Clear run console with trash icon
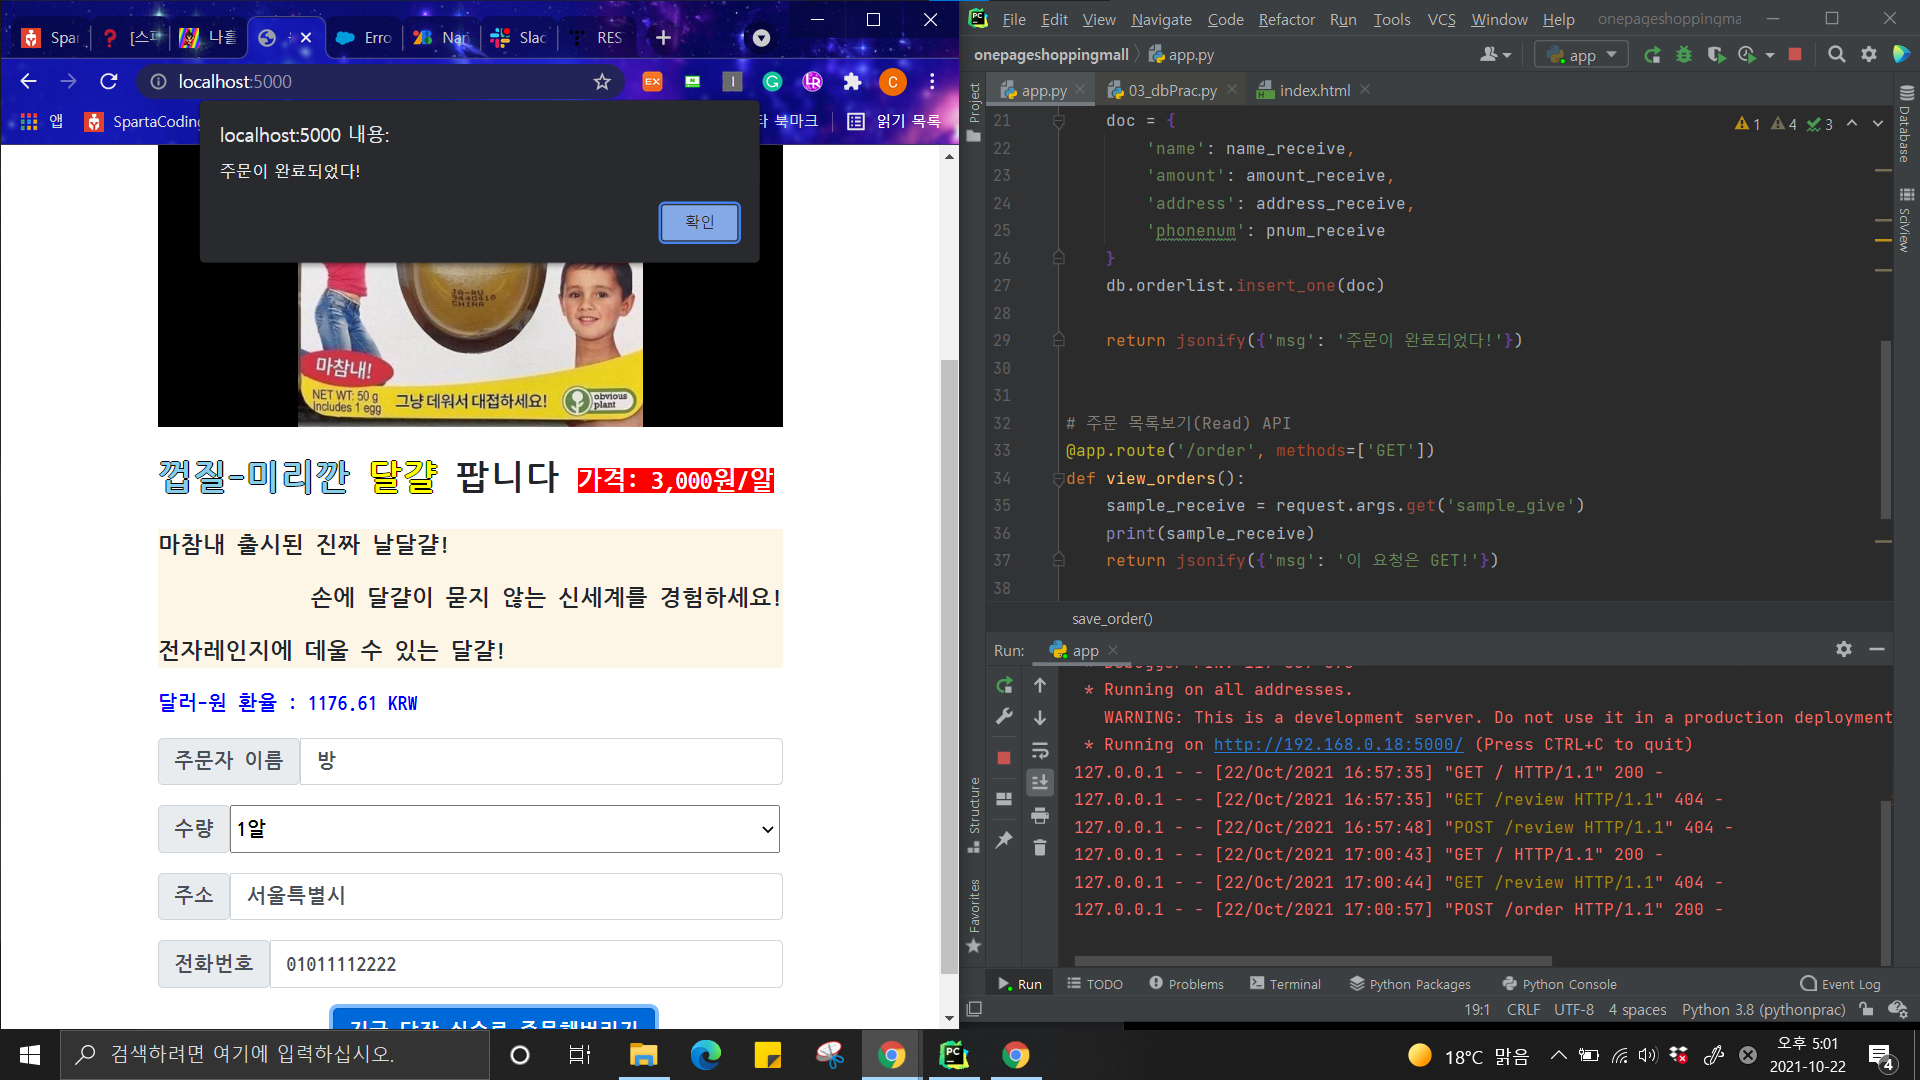Image resolution: width=1920 pixels, height=1080 pixels. click(1040, 848)
